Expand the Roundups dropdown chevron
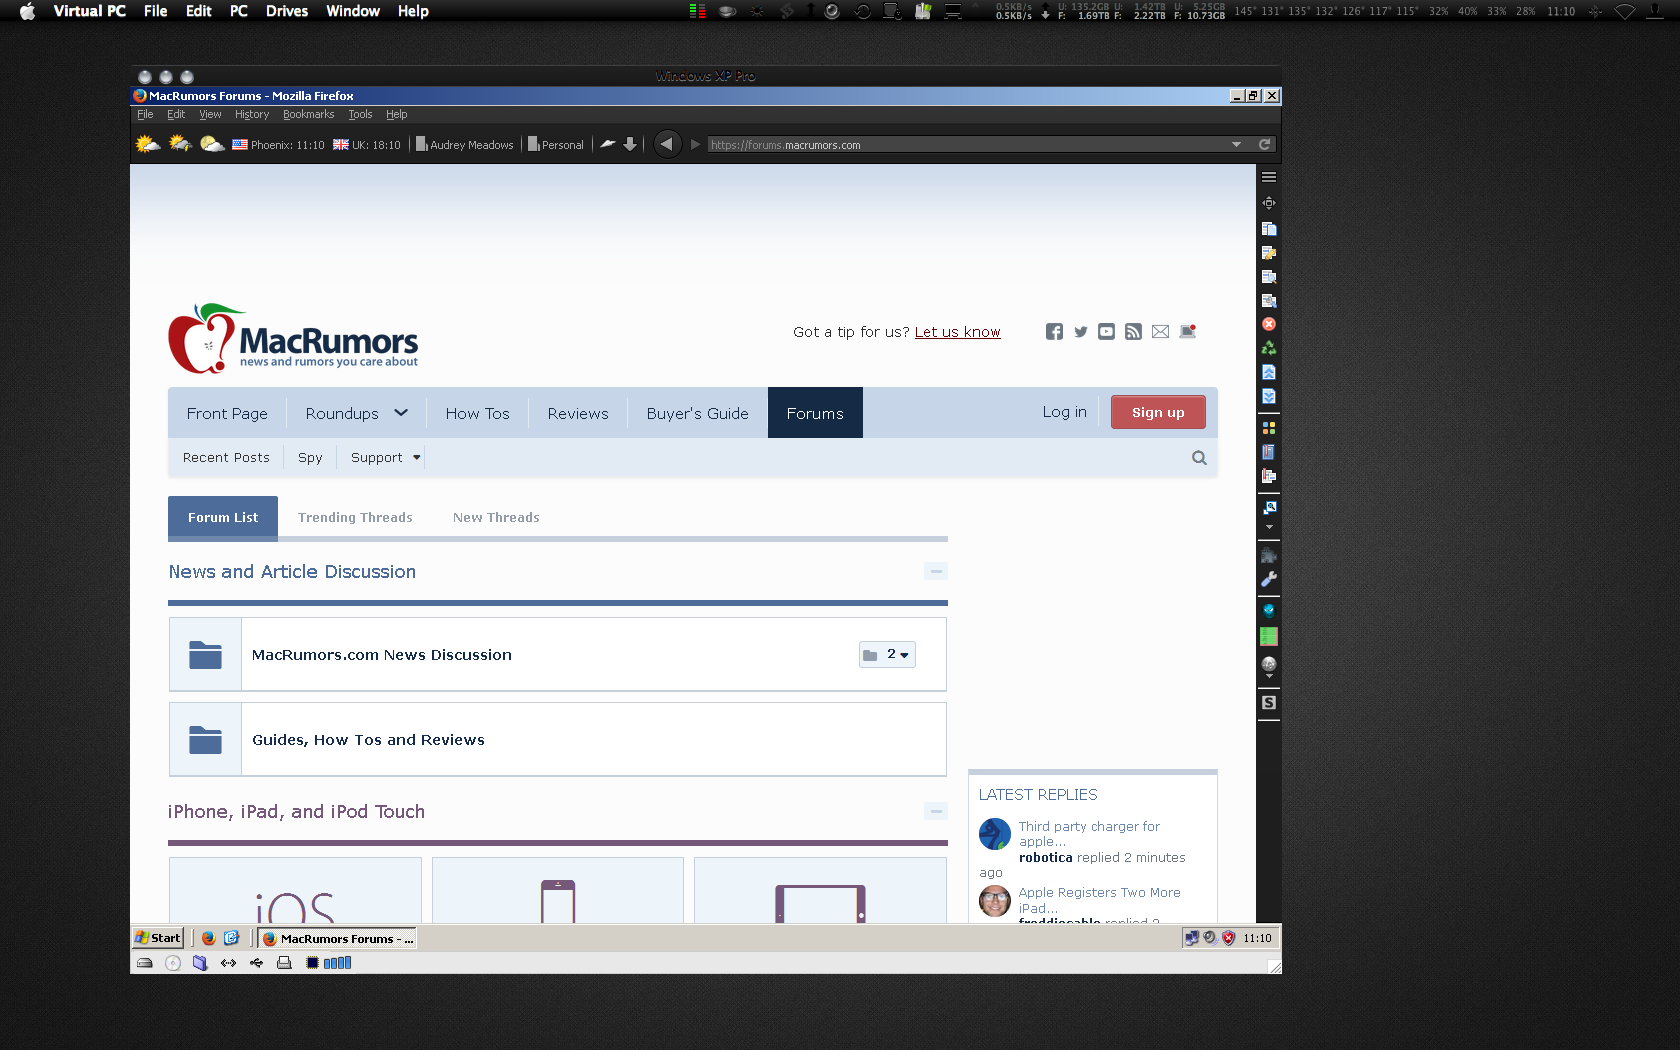Screen dimensions: 1680x1050 (x=401, y=413)
